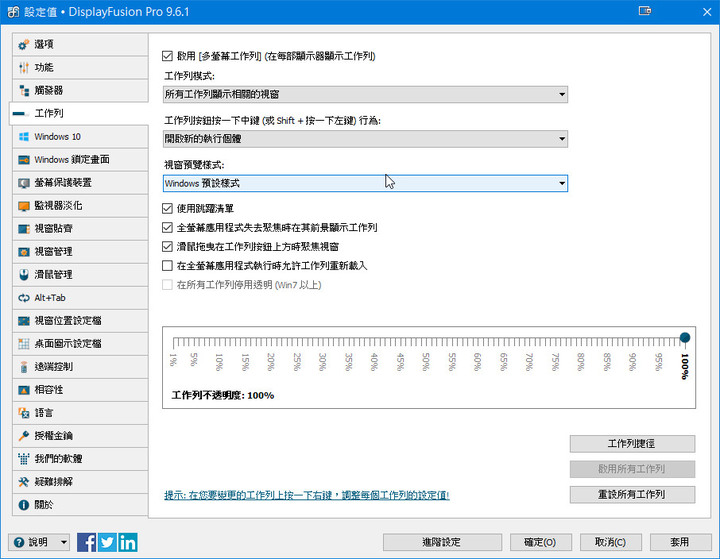Click the 關於 info icon
This screenshot has height=559, width=720.
pyautogui.click(x=23, y=505)
